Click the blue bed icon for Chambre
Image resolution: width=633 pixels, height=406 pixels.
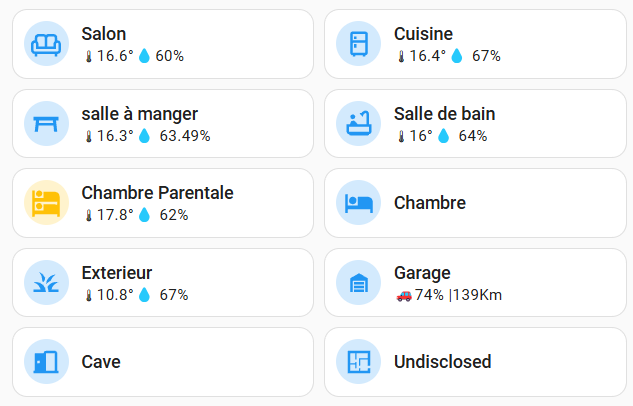358,203
